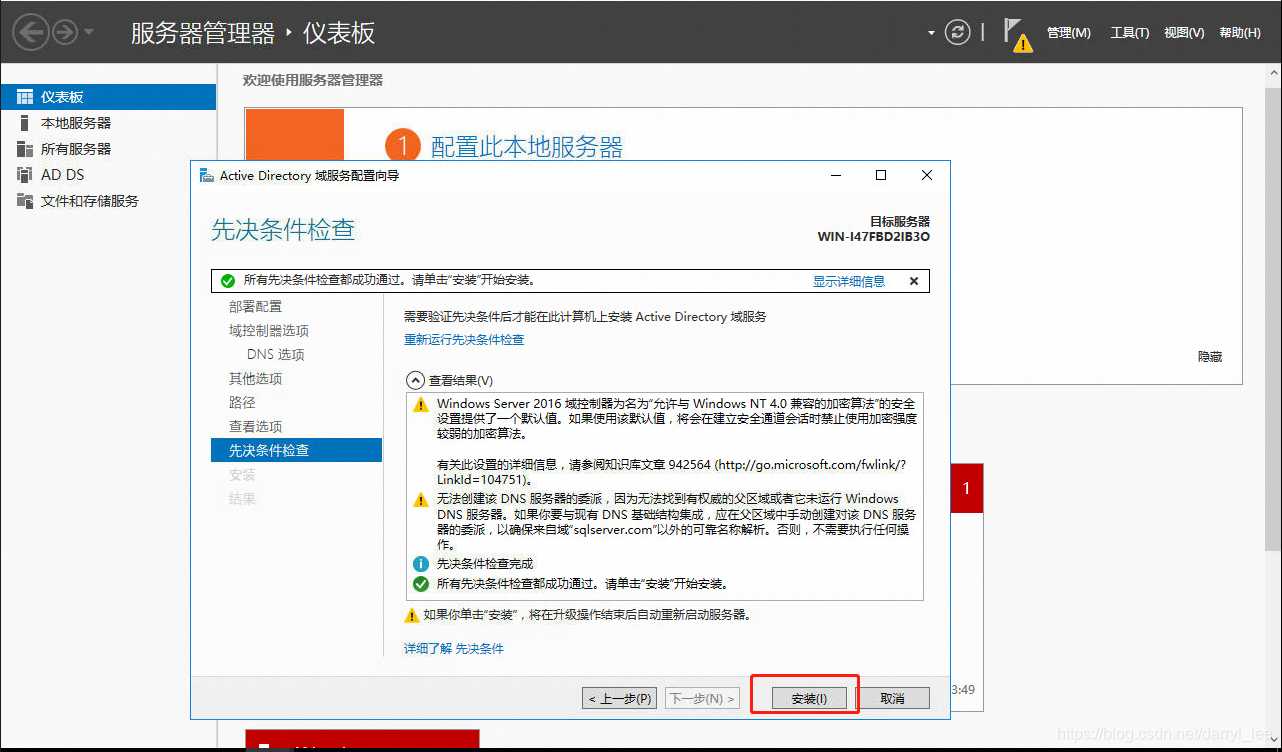Image resolution: width=1282 pixels, height=752 pixels.
Task: Click the 取消 button
Action: point(892,698)
